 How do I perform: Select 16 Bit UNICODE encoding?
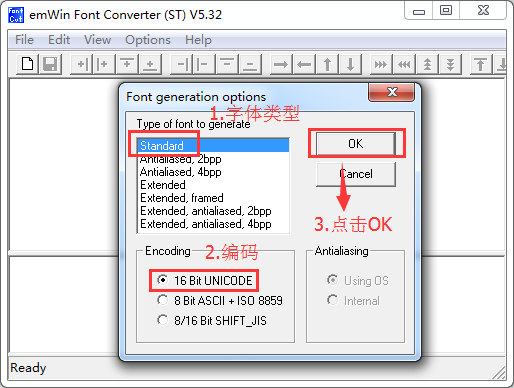coord(204,280)
